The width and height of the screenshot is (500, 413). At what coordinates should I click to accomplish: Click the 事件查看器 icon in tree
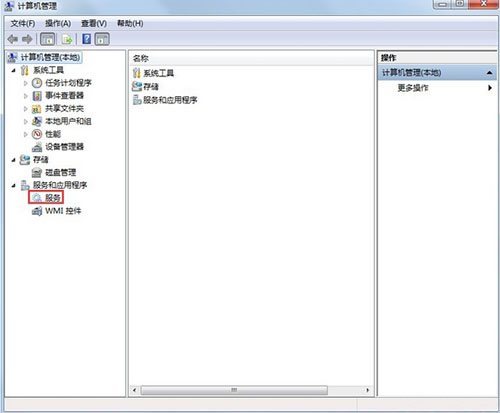coord(37,96)
